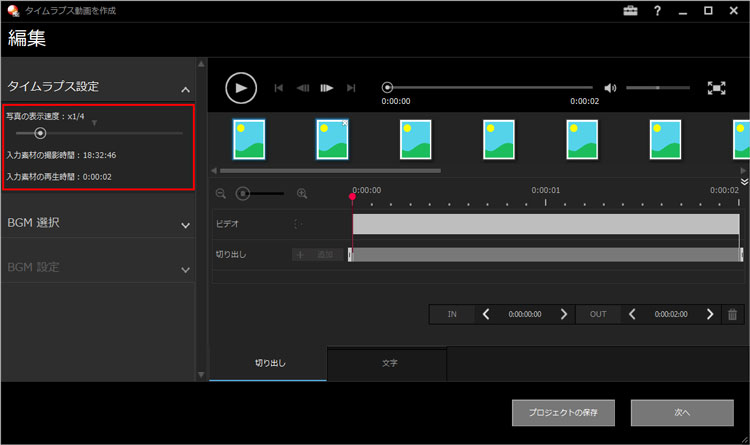
Task: Switch preview to full screen
Action: (x=716, y=88)
